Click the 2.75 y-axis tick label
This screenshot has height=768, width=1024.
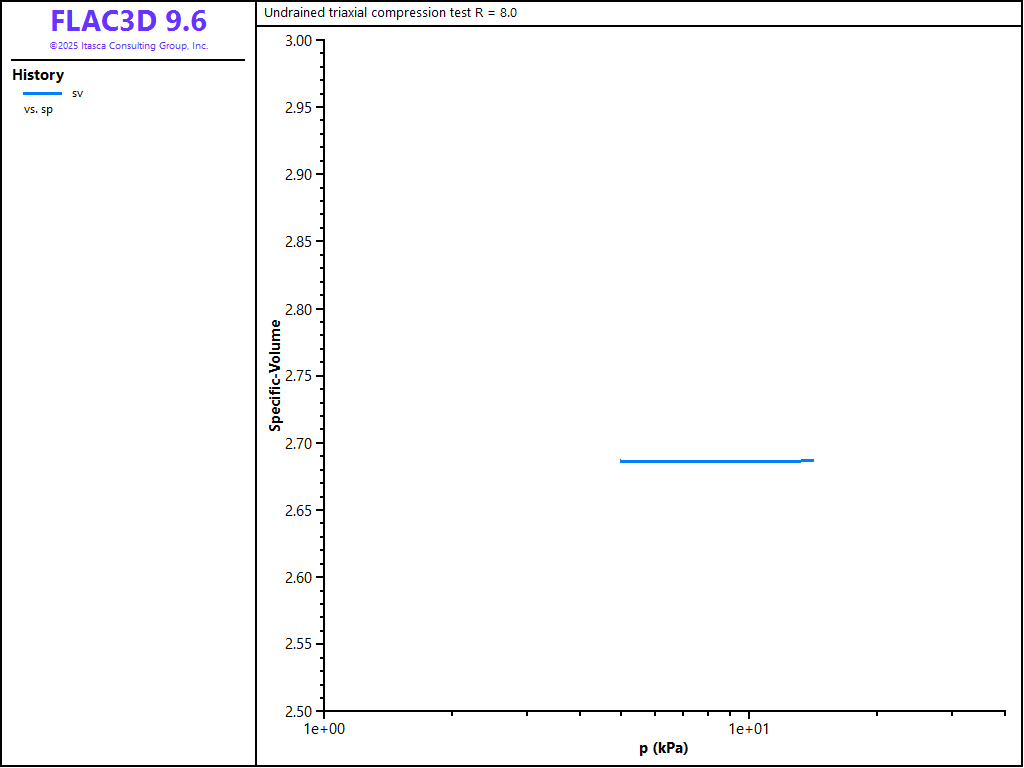point(298,376)
